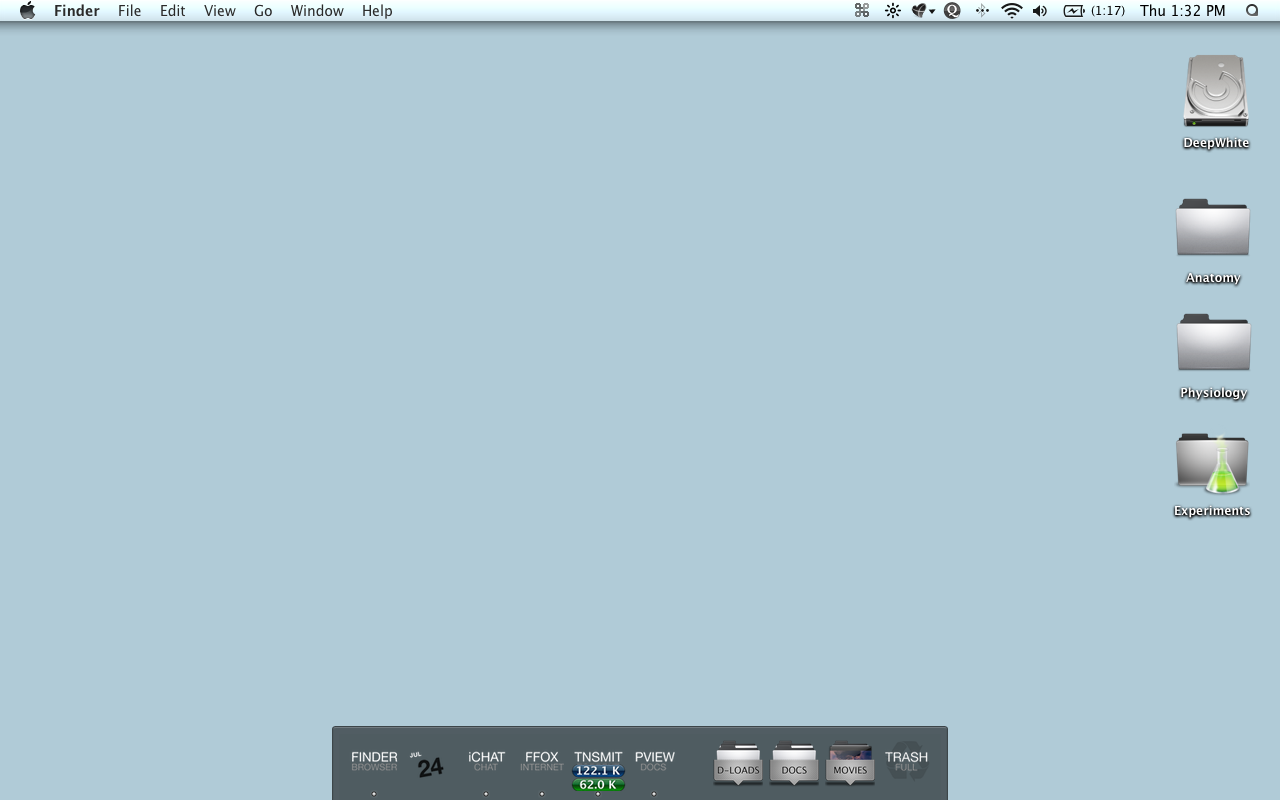The height and width of the screenshot is (800, 1280).
Task: Open the battery status (1:17) menu
Action: (x=1094, y=11)
